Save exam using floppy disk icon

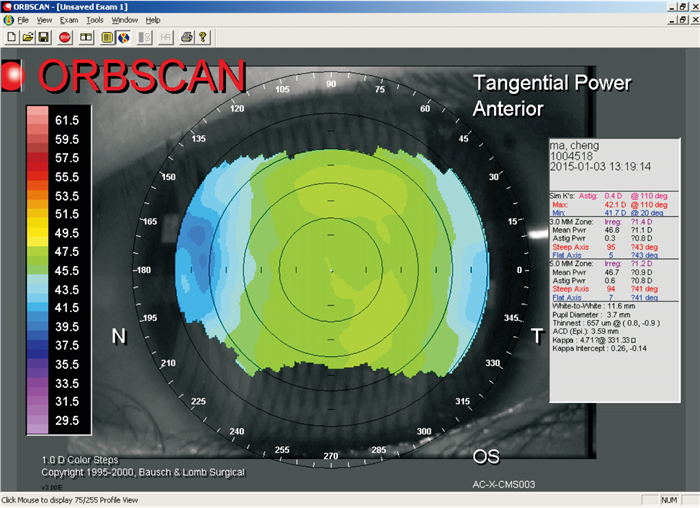[43, 37]
